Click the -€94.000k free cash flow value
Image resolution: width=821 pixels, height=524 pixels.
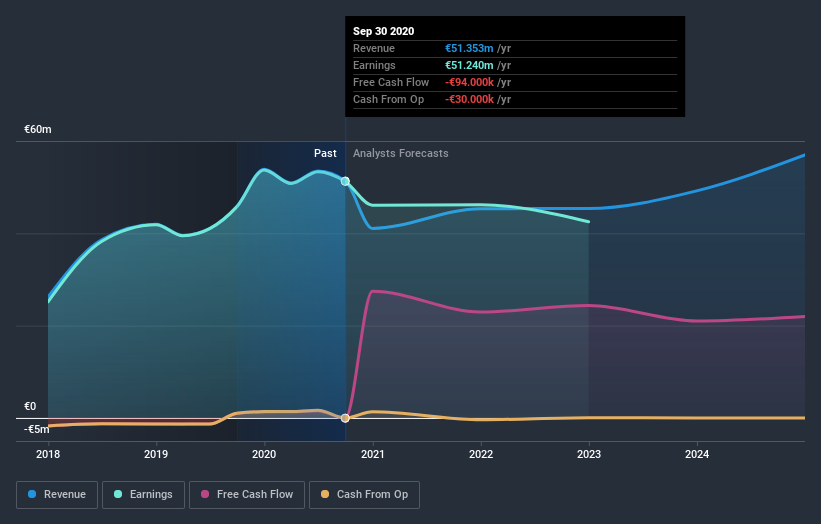click(x=469, y=82)
